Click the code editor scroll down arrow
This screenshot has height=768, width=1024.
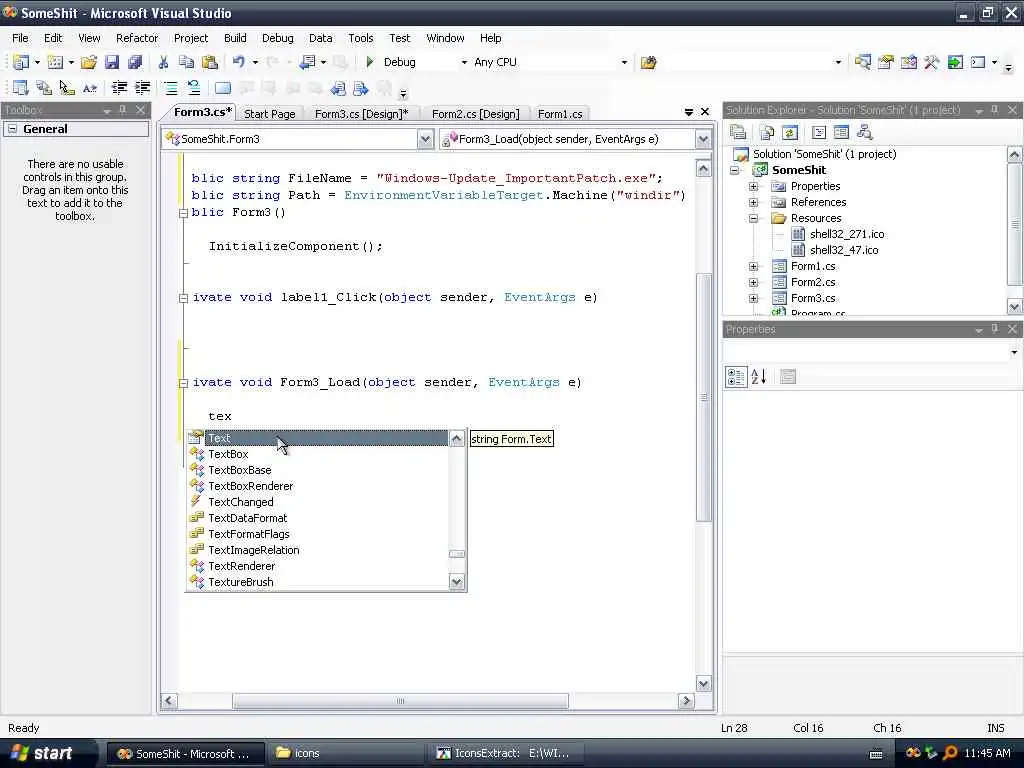point(703,684)
